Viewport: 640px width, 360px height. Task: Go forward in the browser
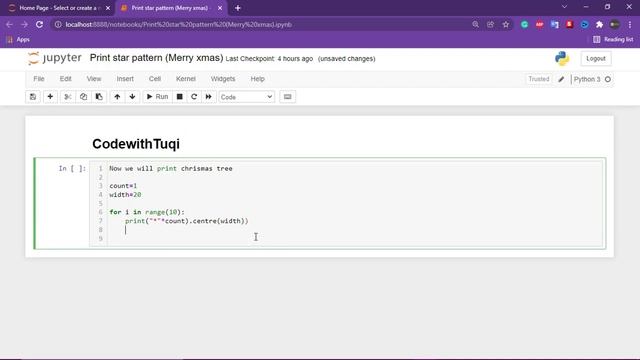[24, 24]
